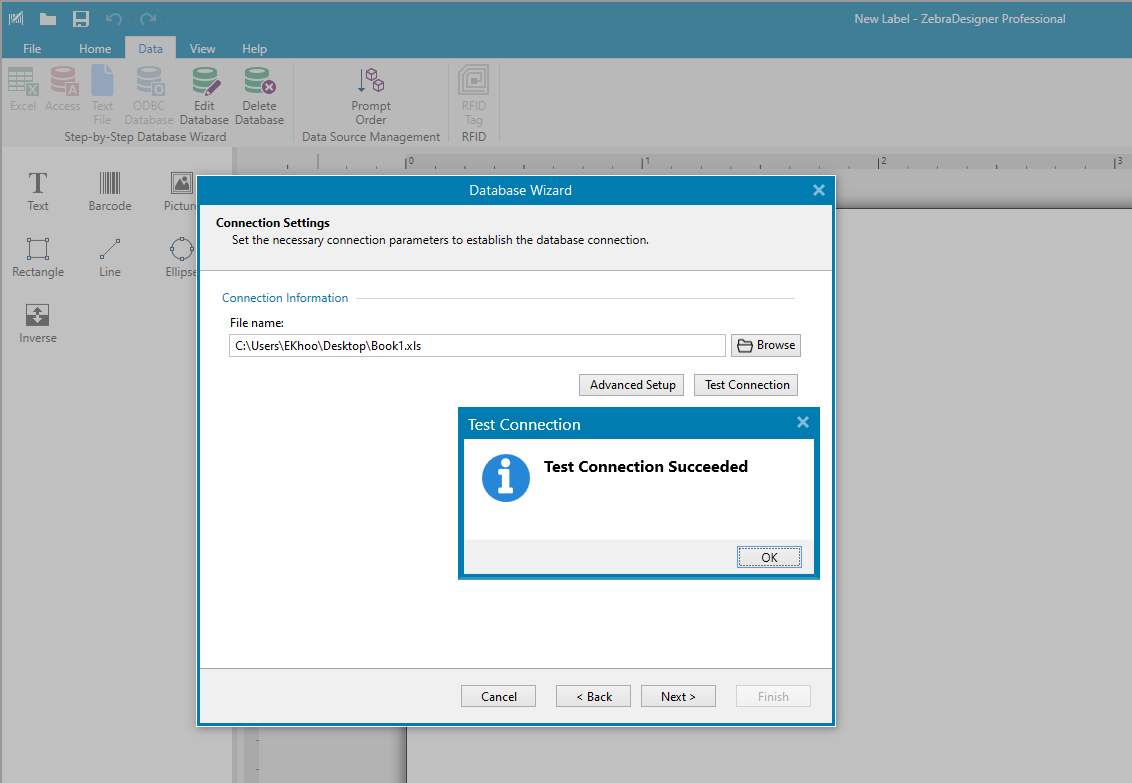Click the blue information icon in popup
The image size is (1132, 783).
tap(505, 478)
